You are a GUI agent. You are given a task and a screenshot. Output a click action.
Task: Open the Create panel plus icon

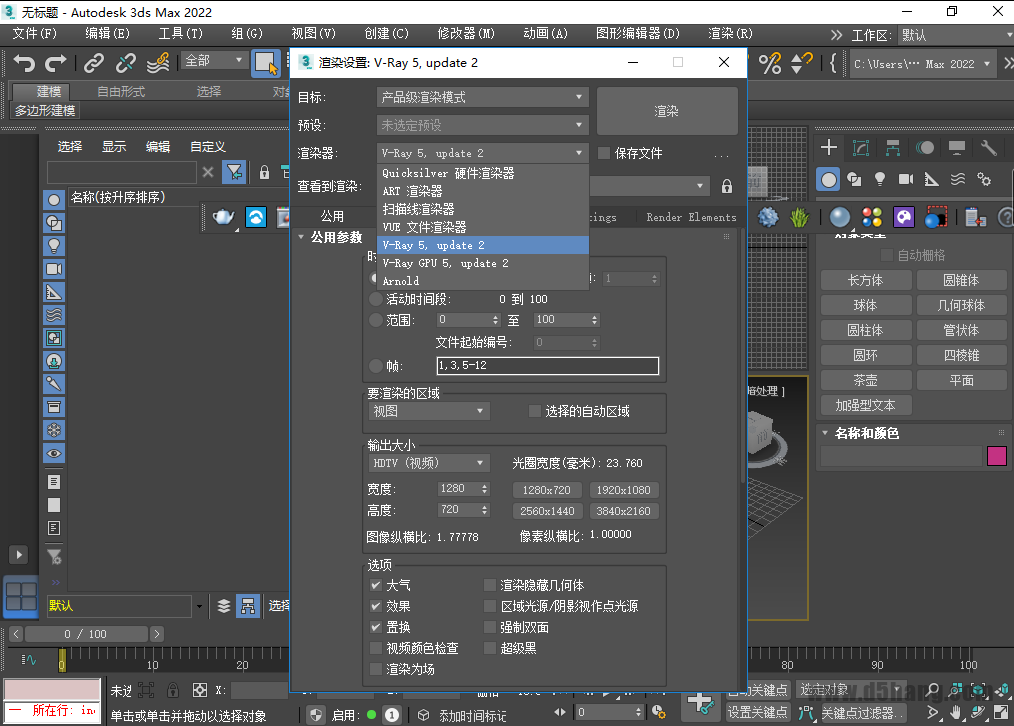point(828,147)
